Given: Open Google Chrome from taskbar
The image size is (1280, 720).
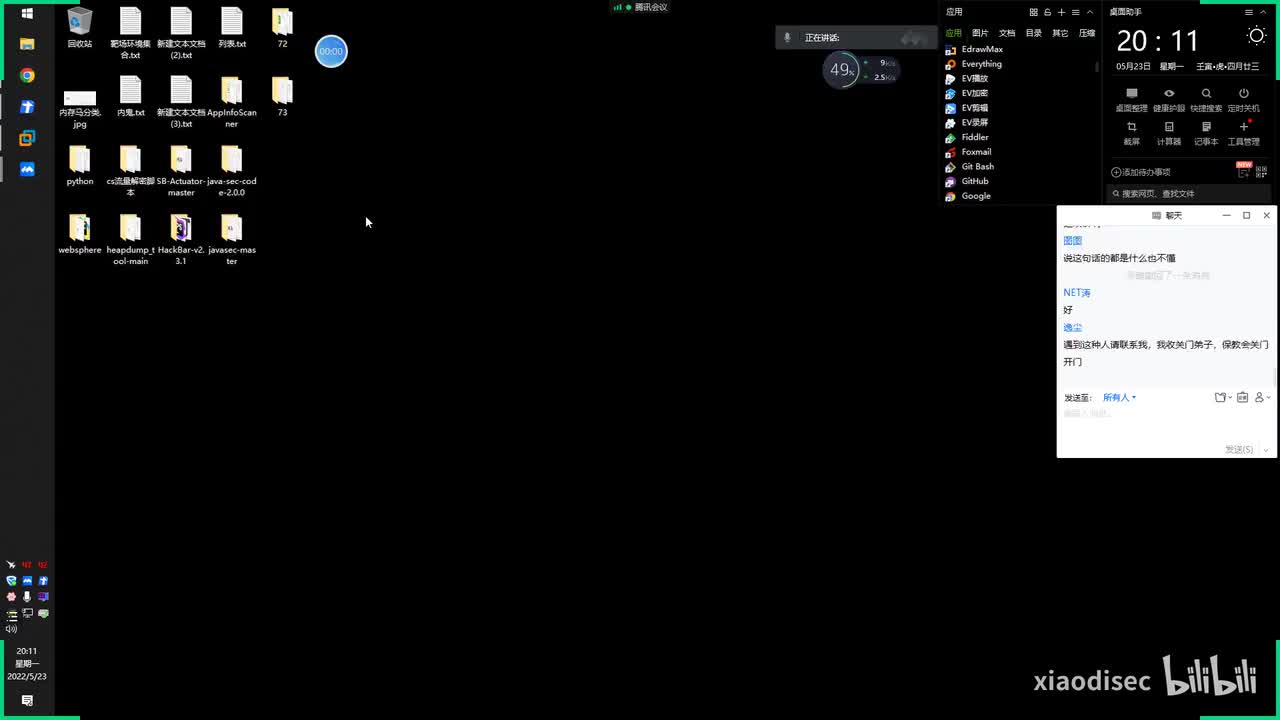Looking at the screenshot, I should tap(27, 75).
